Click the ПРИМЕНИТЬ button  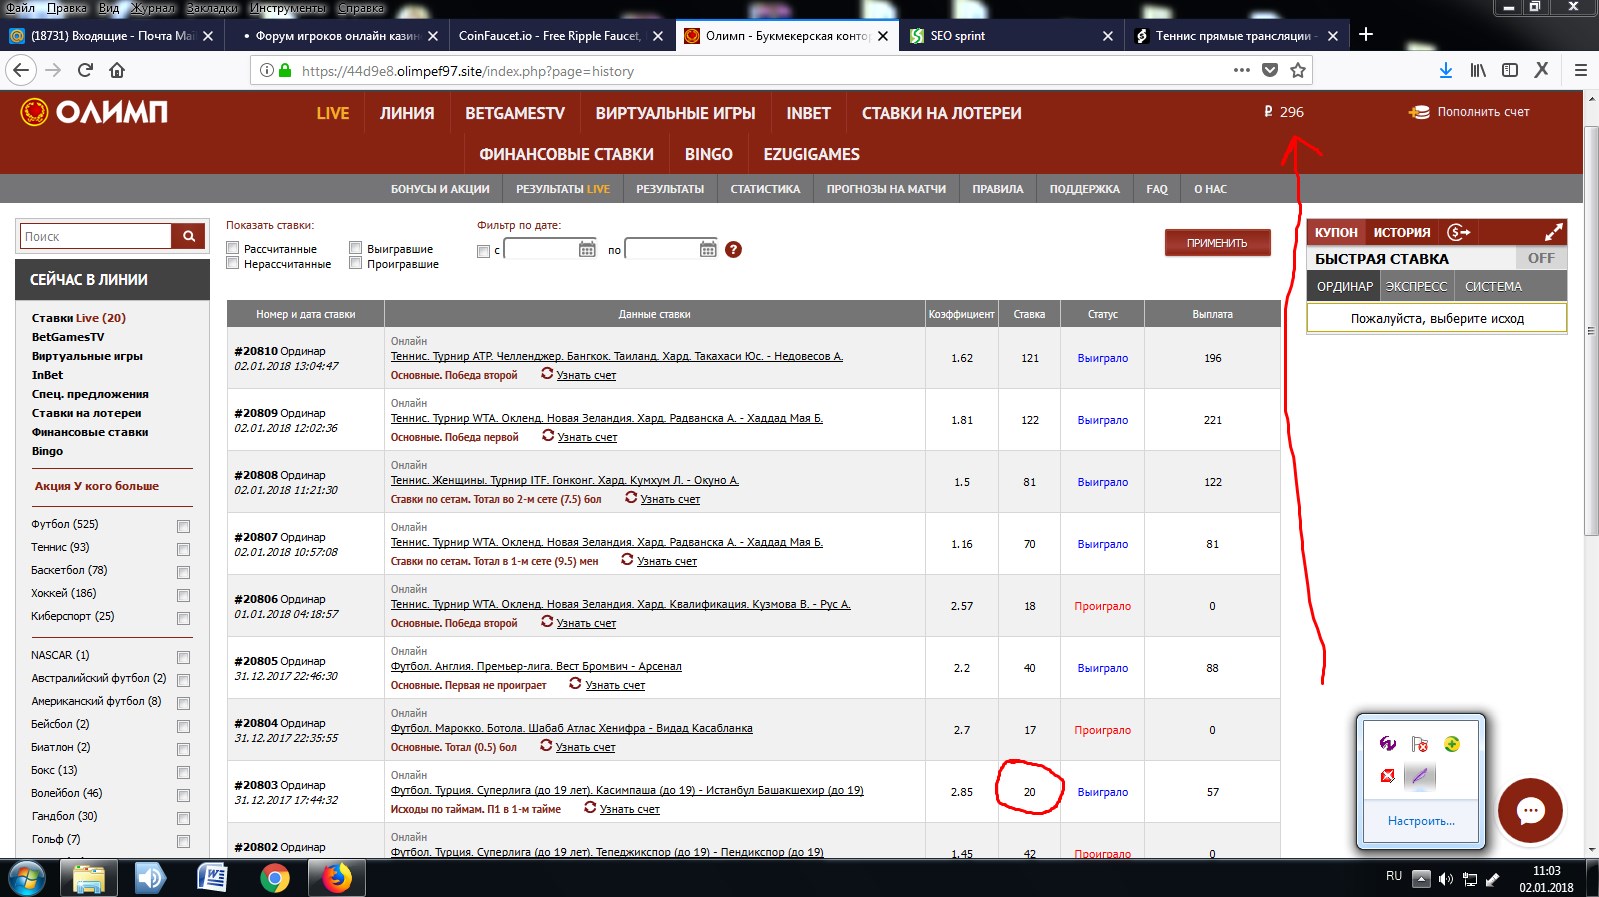(x=1217, y=243)
